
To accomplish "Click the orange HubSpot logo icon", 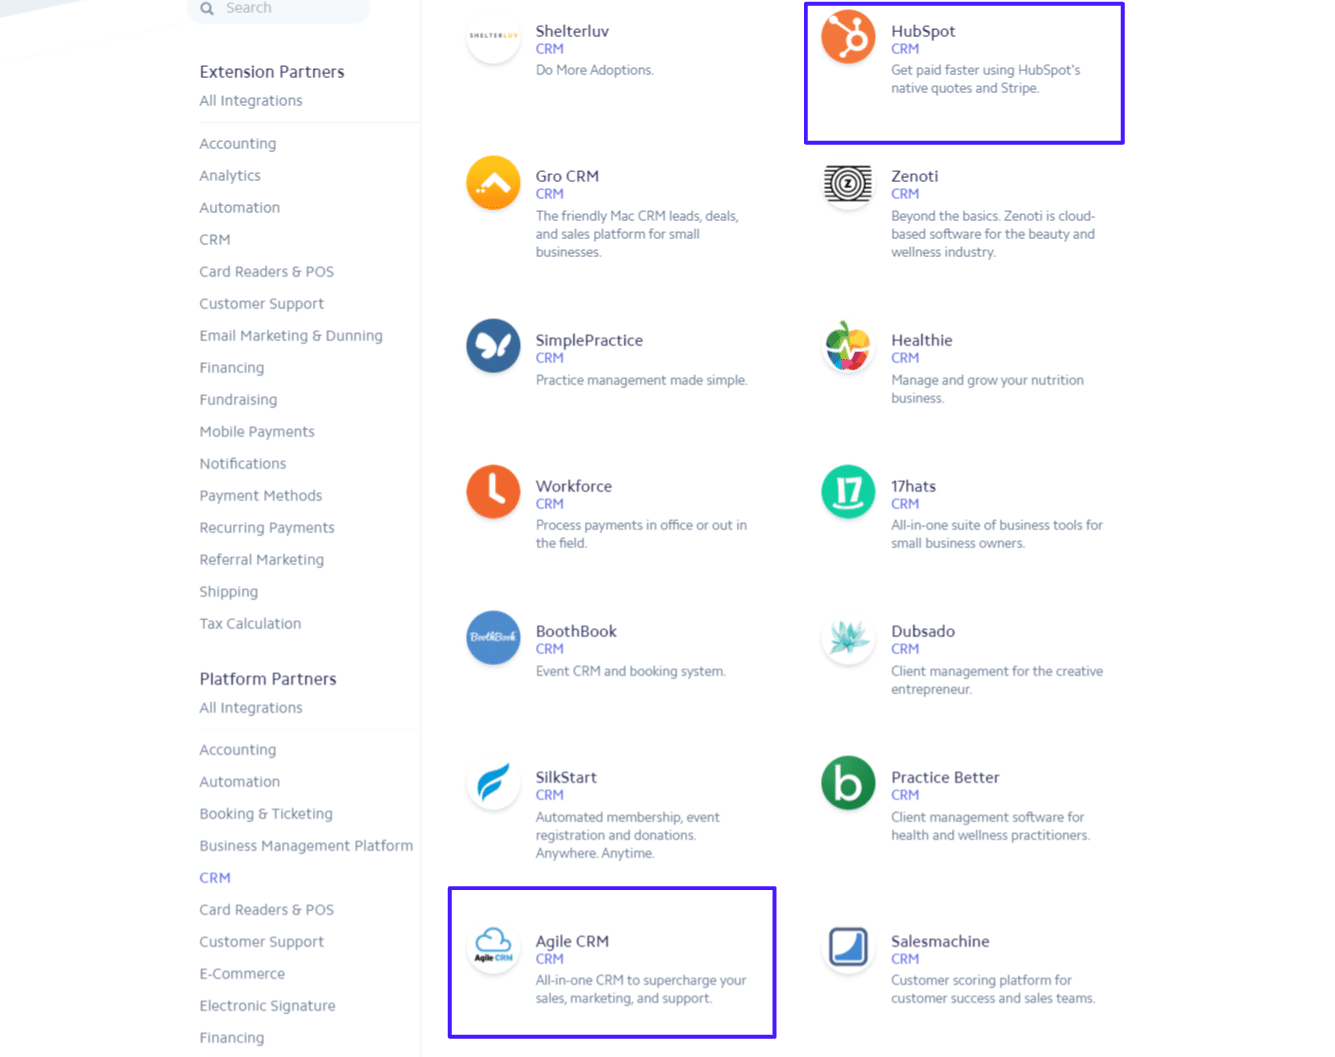I will [x=848, y=36].
